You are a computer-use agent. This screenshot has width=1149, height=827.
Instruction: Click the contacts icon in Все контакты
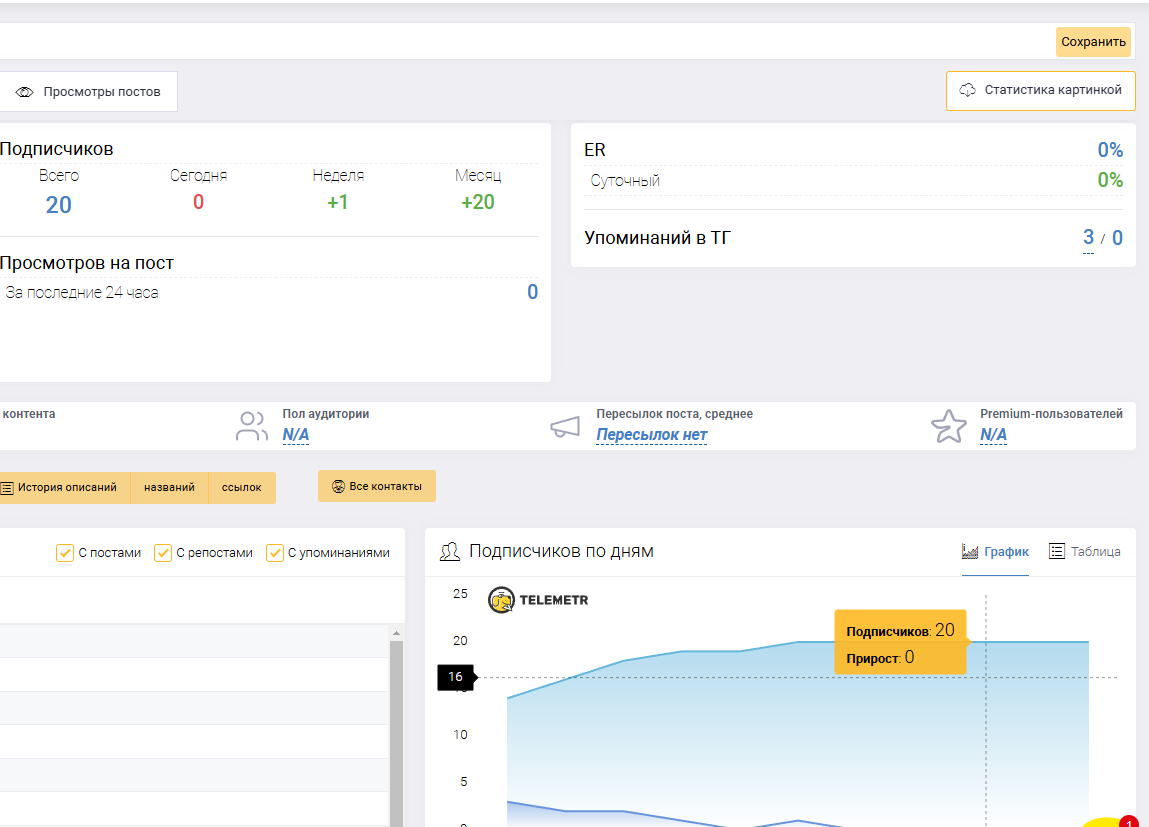click(339, 486)
